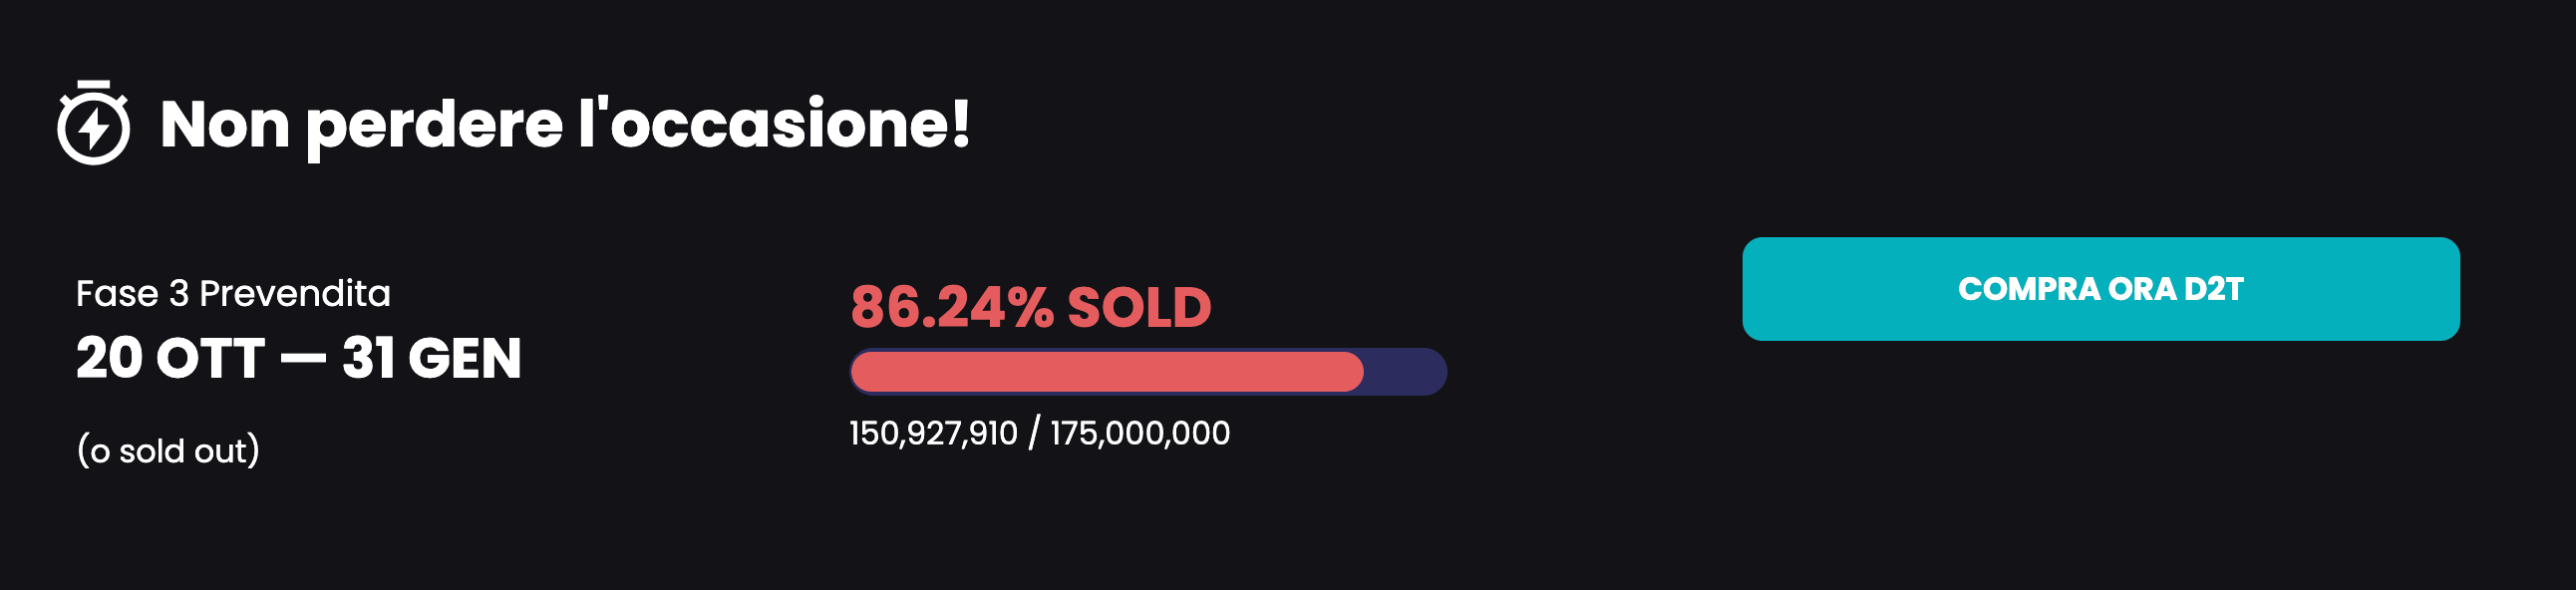
Task: Click the '150,927,910' tokens sold number
Action: tap(933, 433)
